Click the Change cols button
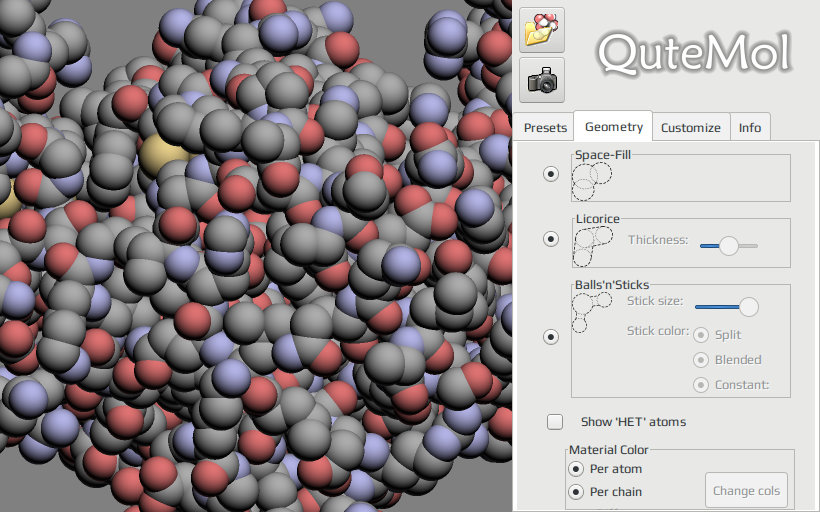The height and width of the screenshot is (512, 820). click(x=746, y=491)
